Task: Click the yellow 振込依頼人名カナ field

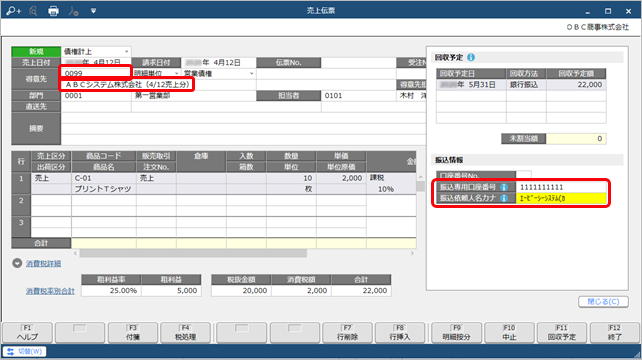Action: point(561,198)
